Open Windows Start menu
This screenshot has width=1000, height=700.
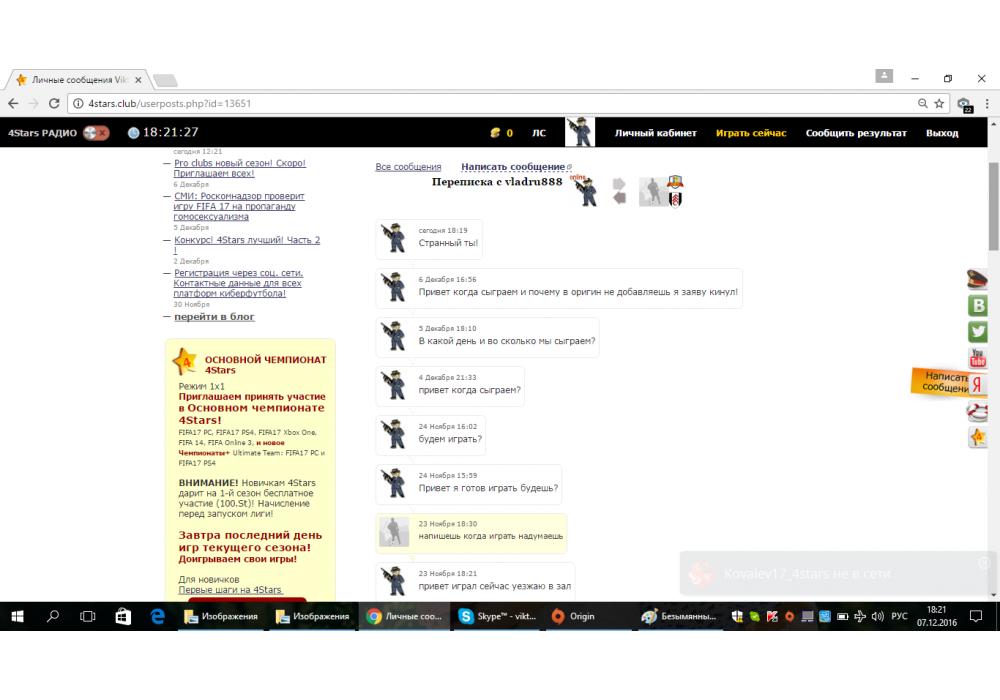[18, 616]
